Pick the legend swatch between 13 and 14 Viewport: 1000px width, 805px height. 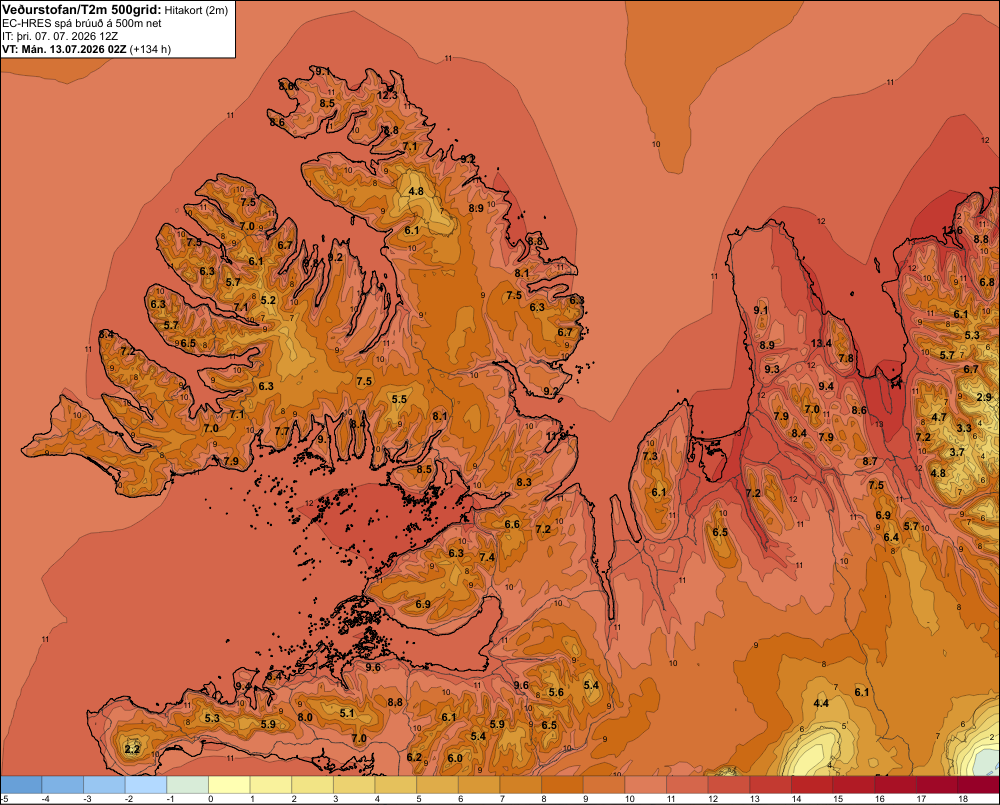[771, 784]
